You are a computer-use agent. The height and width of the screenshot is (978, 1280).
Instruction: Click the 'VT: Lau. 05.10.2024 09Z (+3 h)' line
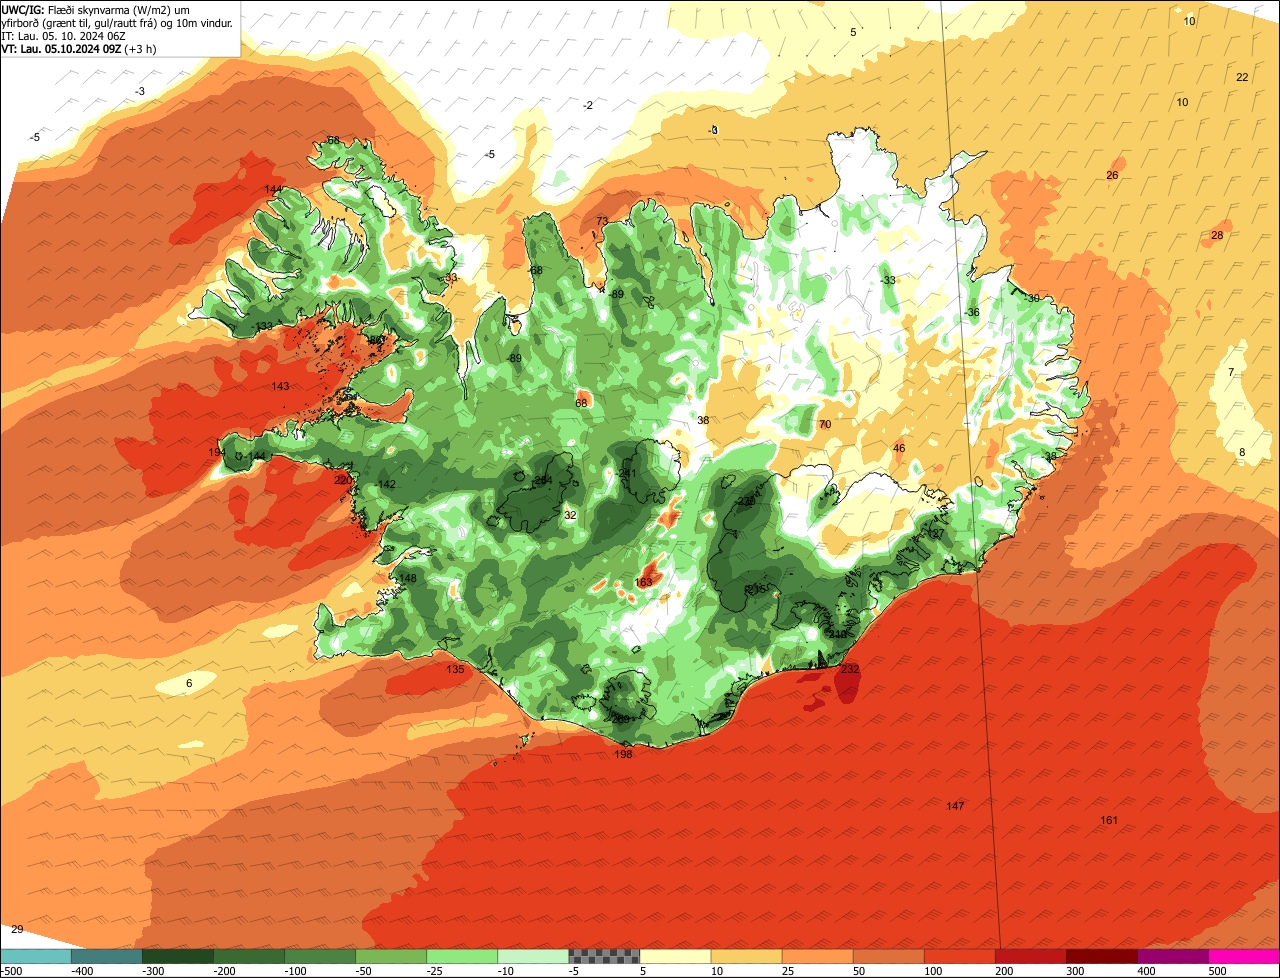click(x=77, y=48)
